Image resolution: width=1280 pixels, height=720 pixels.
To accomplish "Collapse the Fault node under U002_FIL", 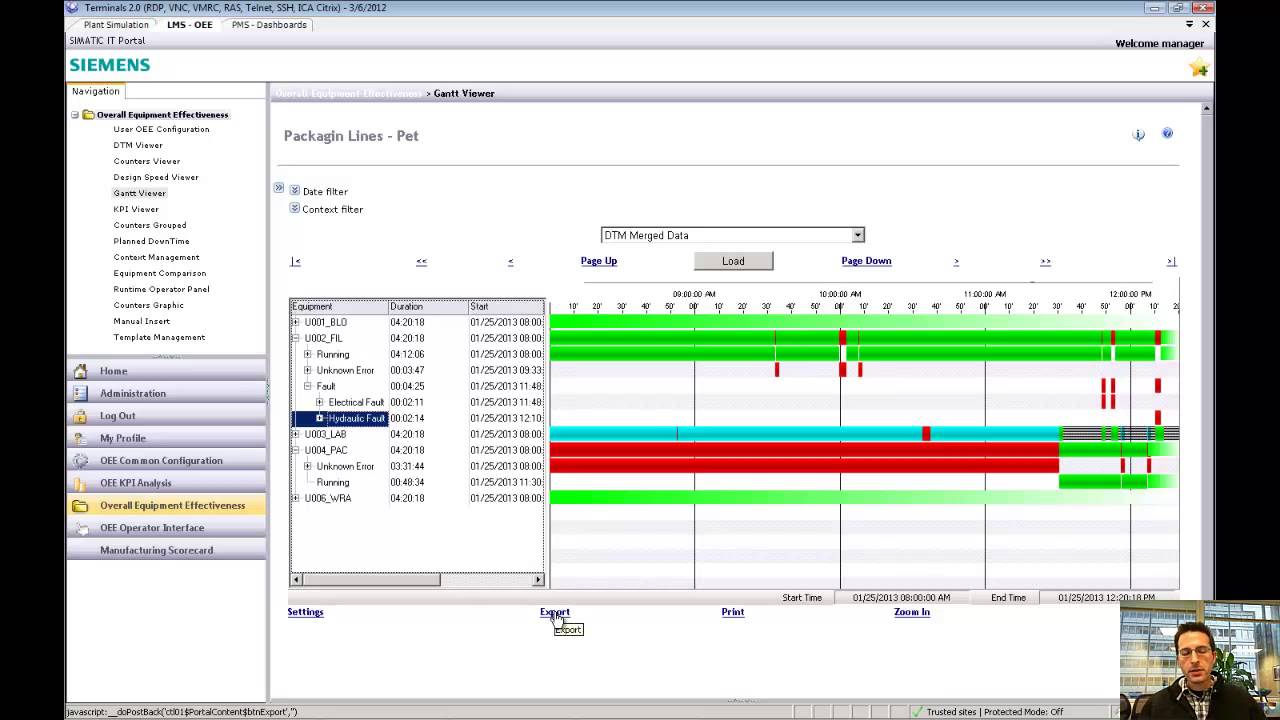I will coord(308,386).
